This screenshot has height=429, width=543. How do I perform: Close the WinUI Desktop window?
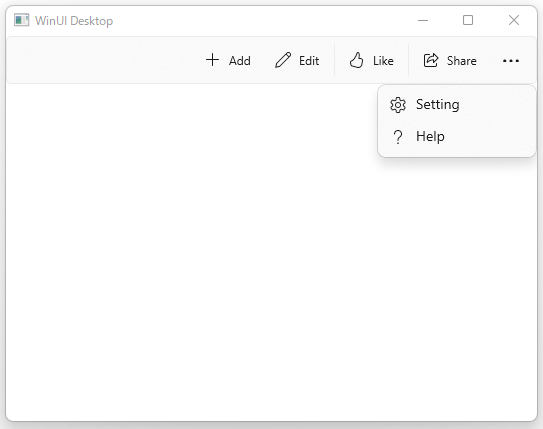point(514,20)
